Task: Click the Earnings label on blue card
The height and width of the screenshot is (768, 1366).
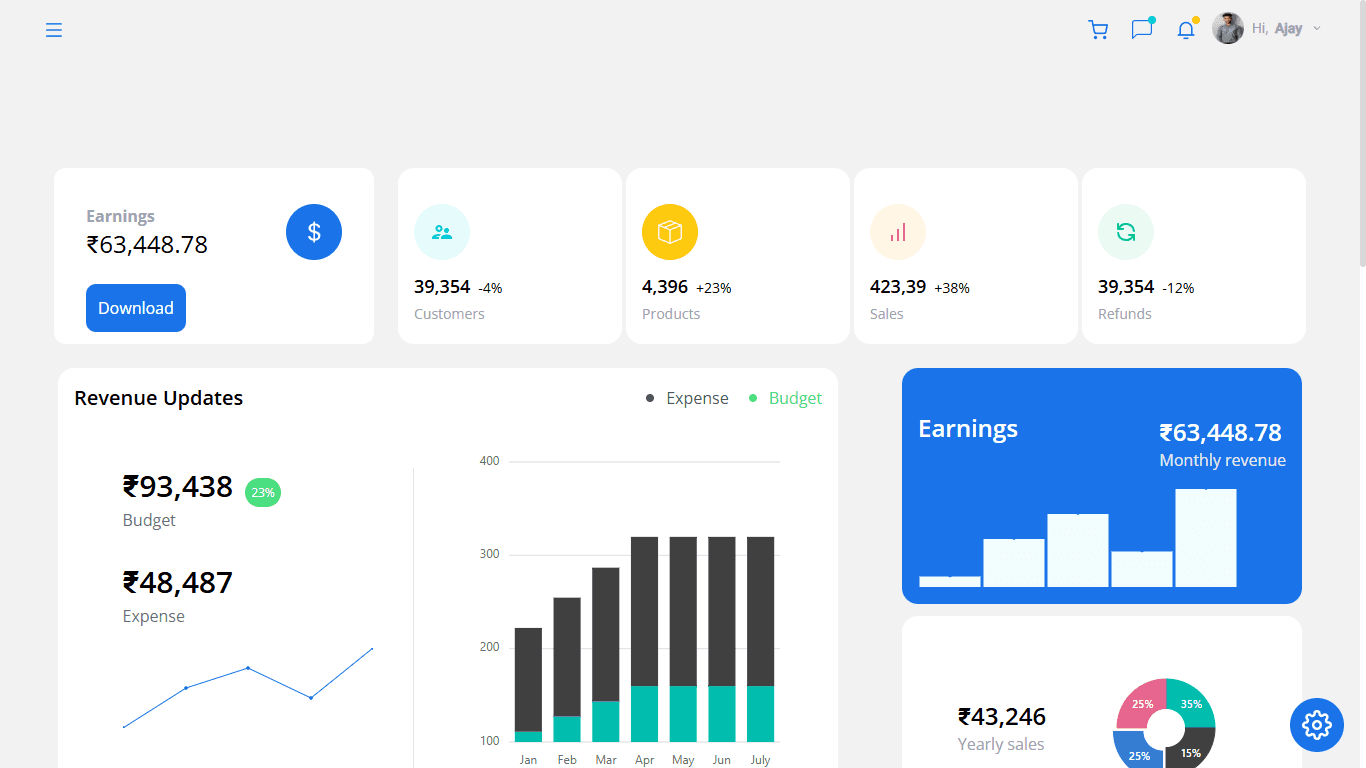Action: click(x=967, y=428)
